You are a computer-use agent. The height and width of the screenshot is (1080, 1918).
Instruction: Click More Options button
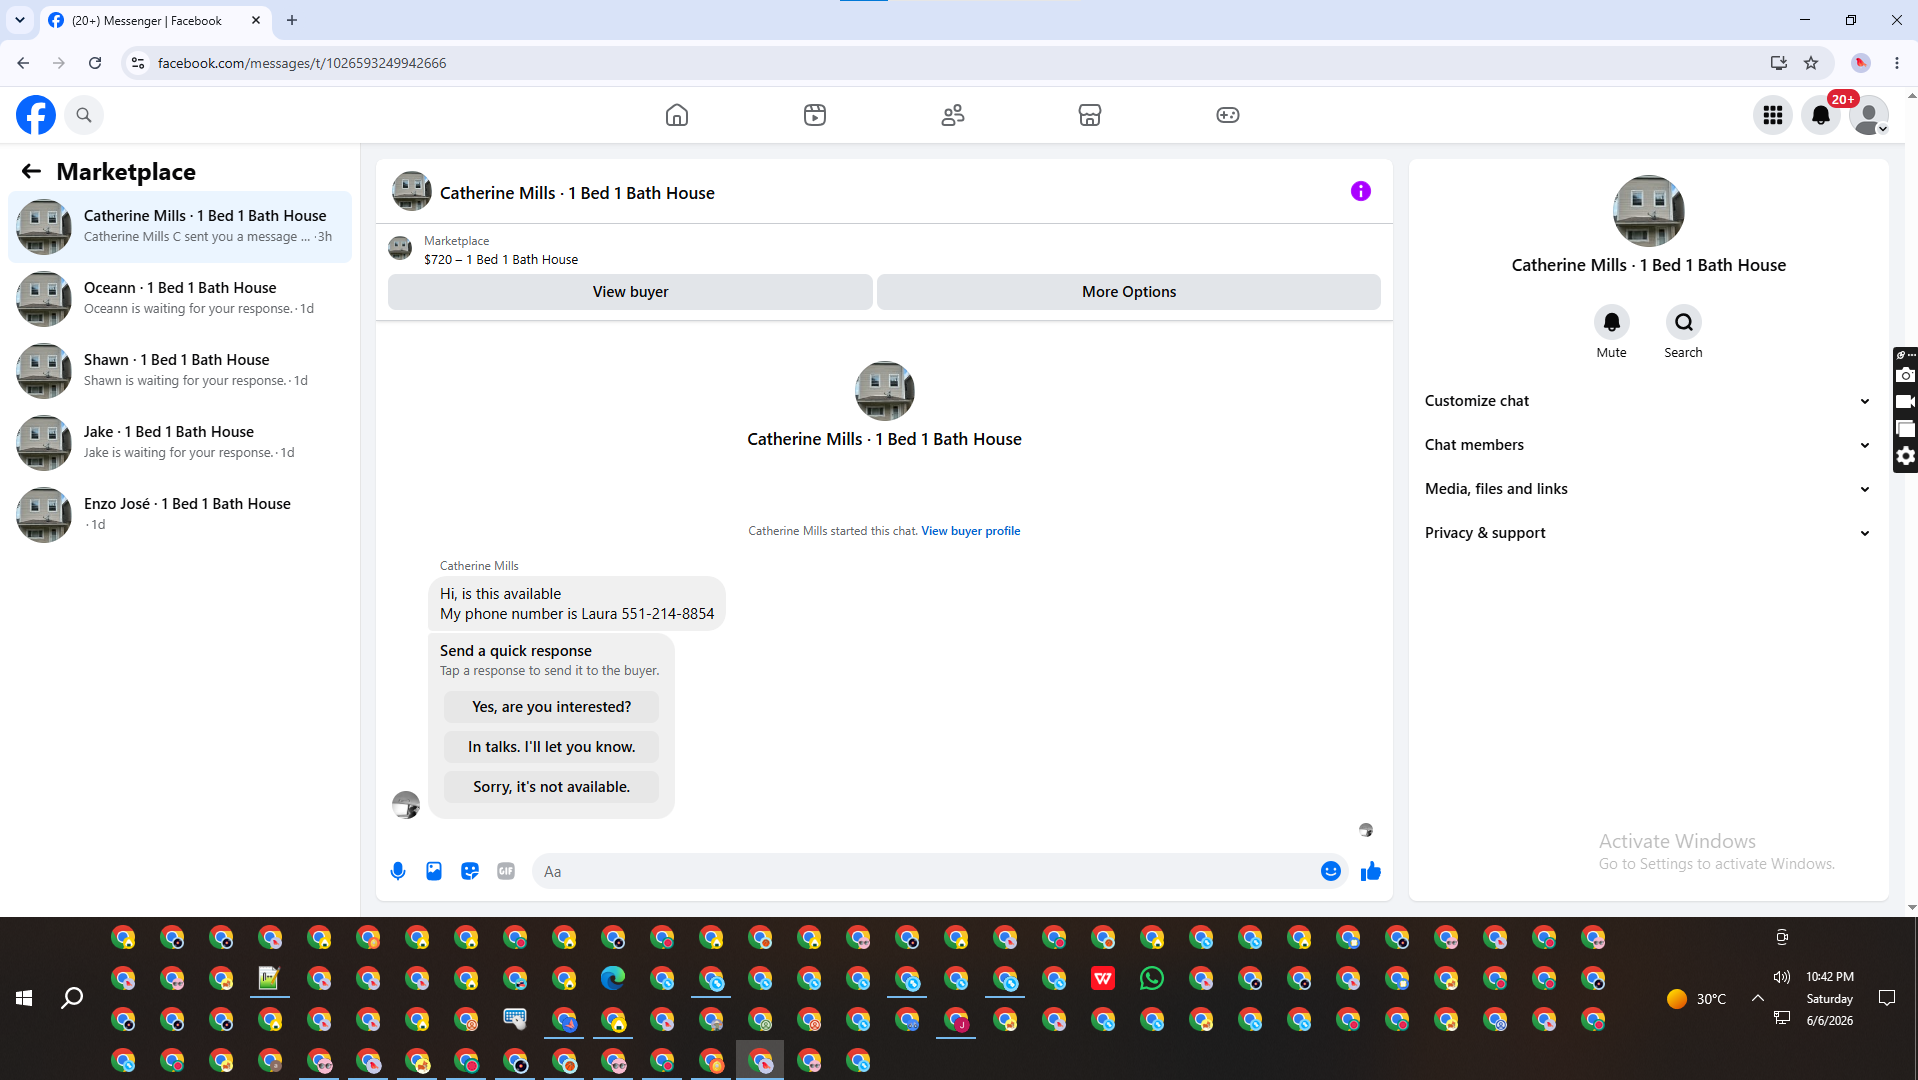[1129, 292]
